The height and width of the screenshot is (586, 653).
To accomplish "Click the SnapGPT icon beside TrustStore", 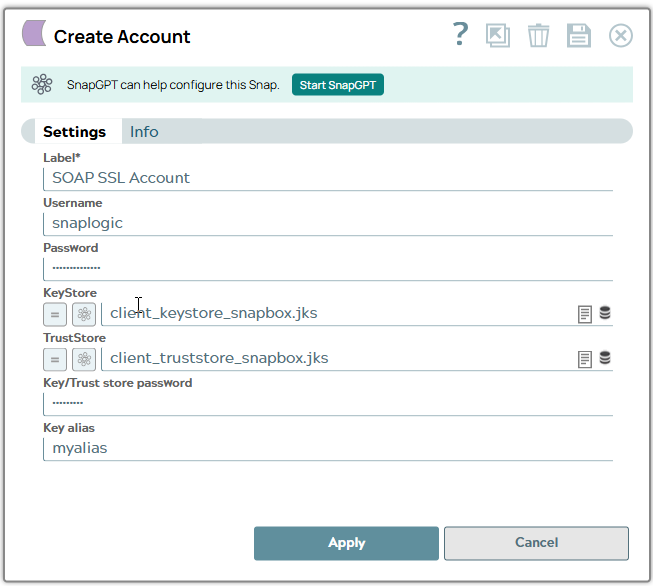I will pyautogui.click(x=84, y=359).
